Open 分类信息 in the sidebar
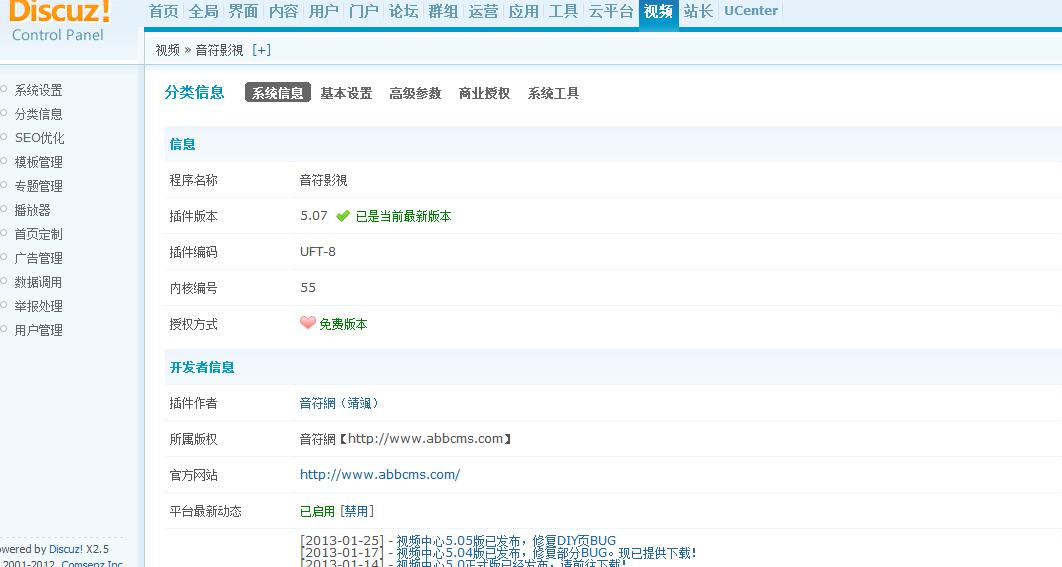This screenshot has width=1062, height=567. [x=39, y=114]
